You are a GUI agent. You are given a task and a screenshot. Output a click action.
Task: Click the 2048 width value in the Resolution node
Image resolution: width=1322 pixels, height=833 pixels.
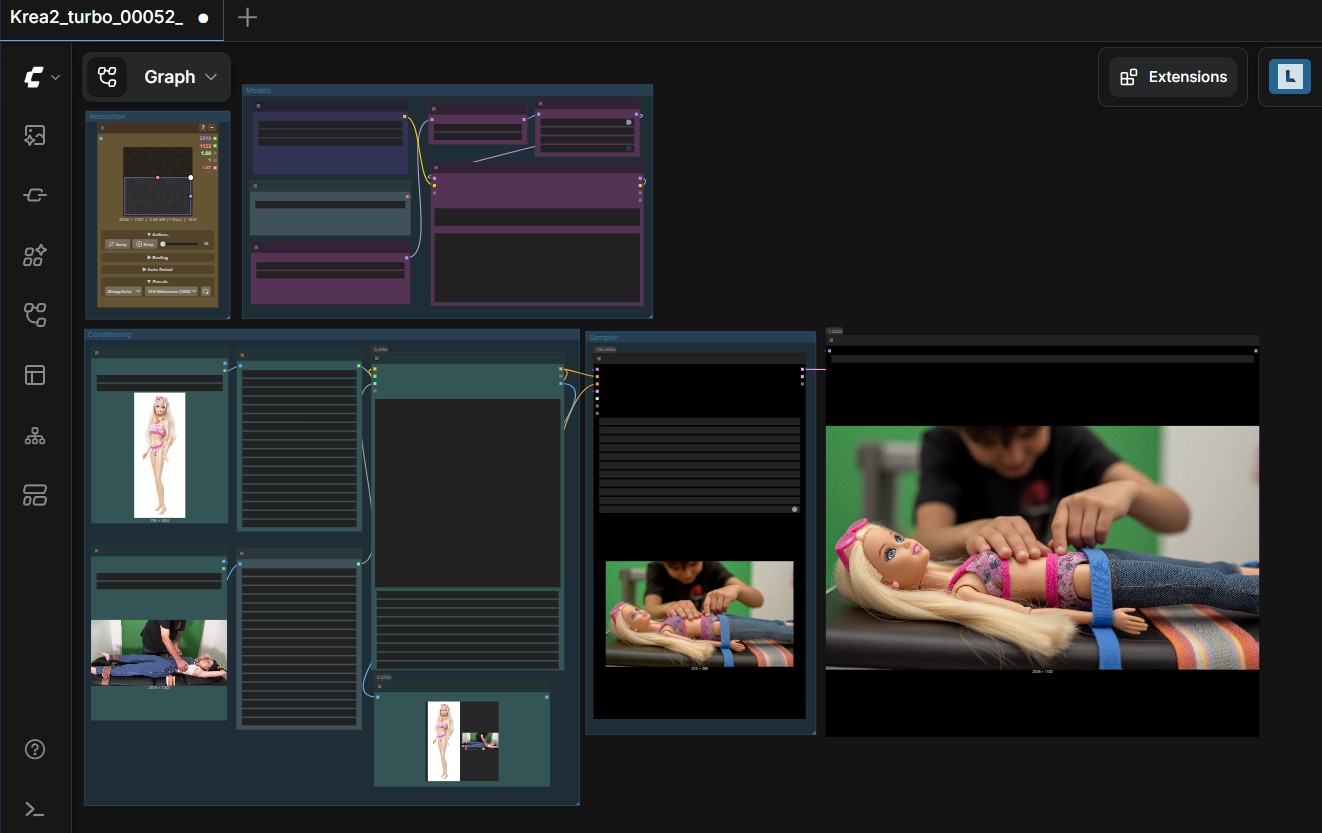click(205, 138)
